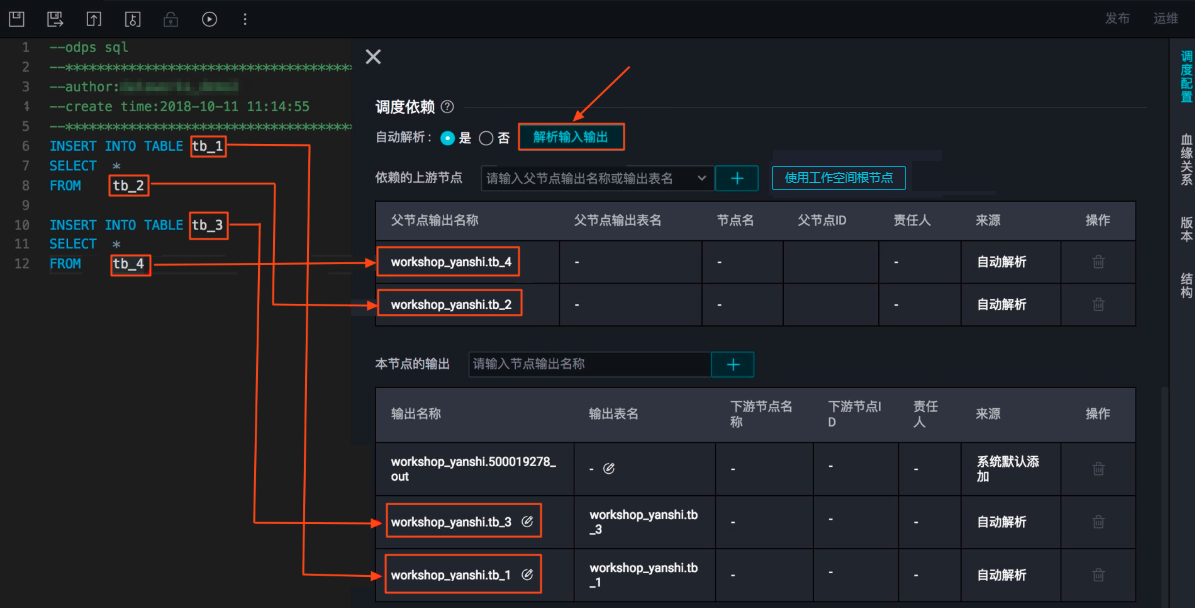This screenshot has height=608, width=1195.
Task: Click tb_3 in code line 10
Action: (207, 225)
